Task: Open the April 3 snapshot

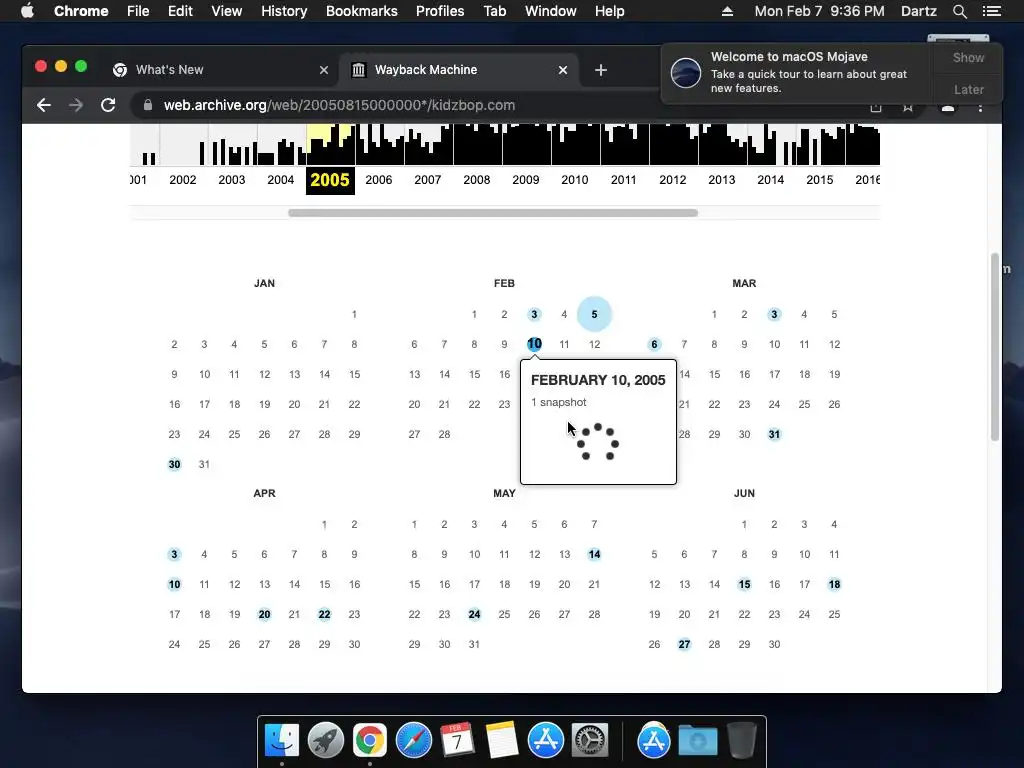Action: tap(174, 554)
